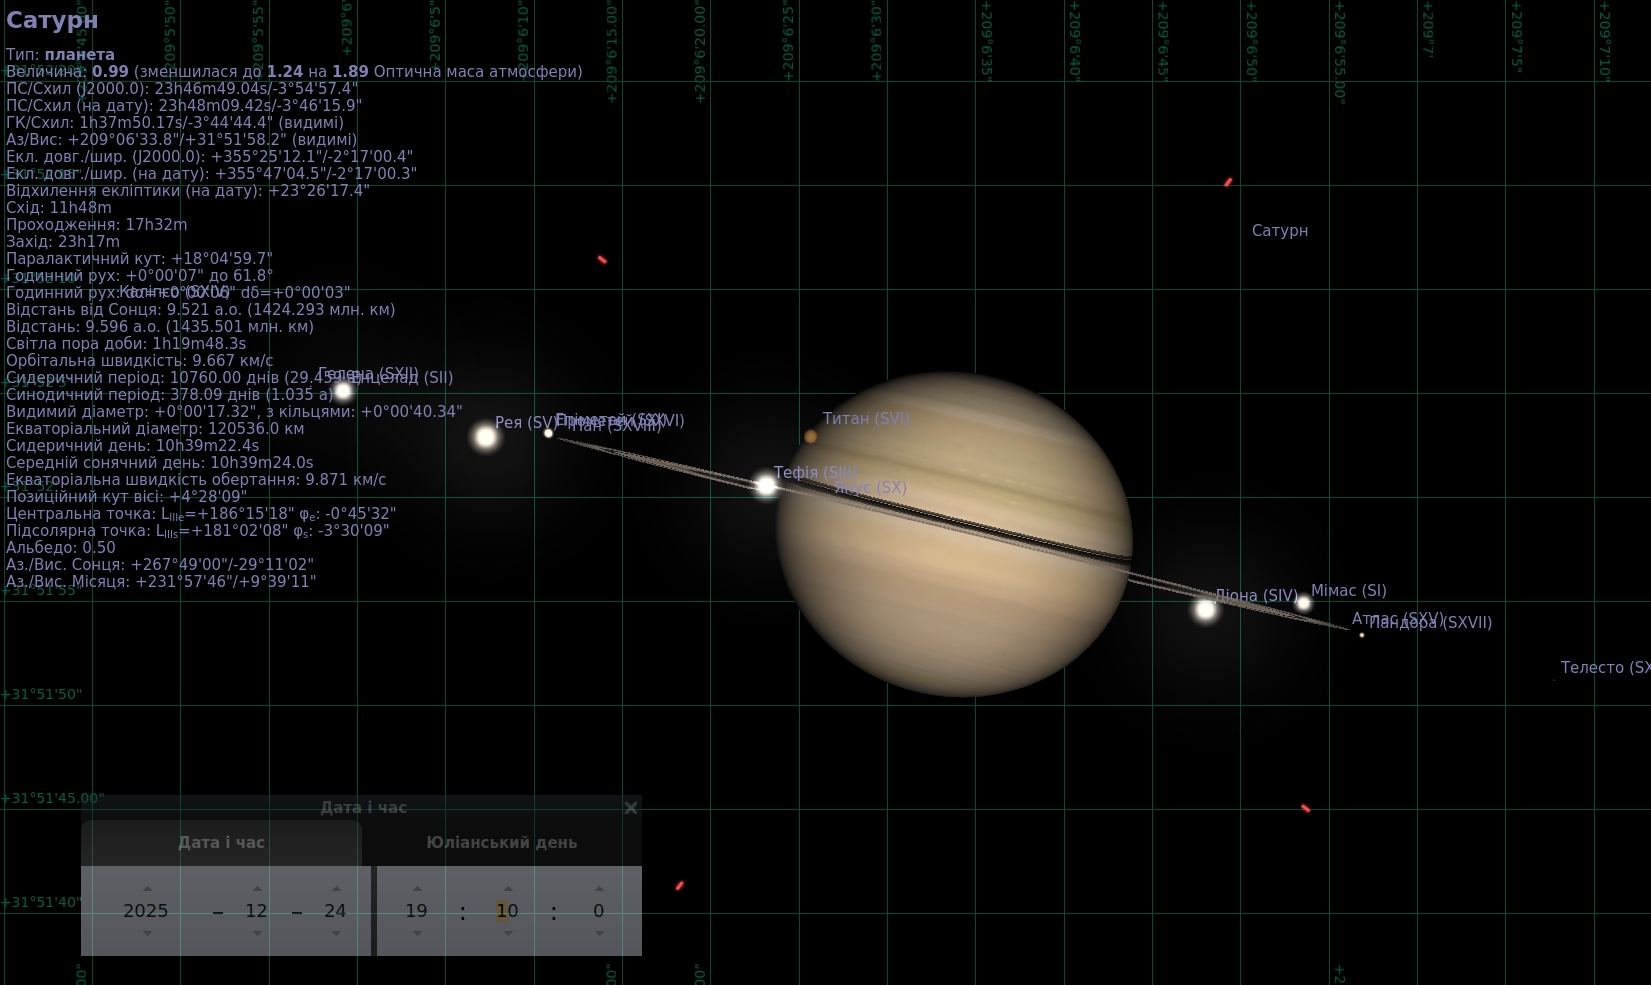Click the seconds field showing 0
This screenshot has height=985, width=1651.
click(x=598, y=911)
